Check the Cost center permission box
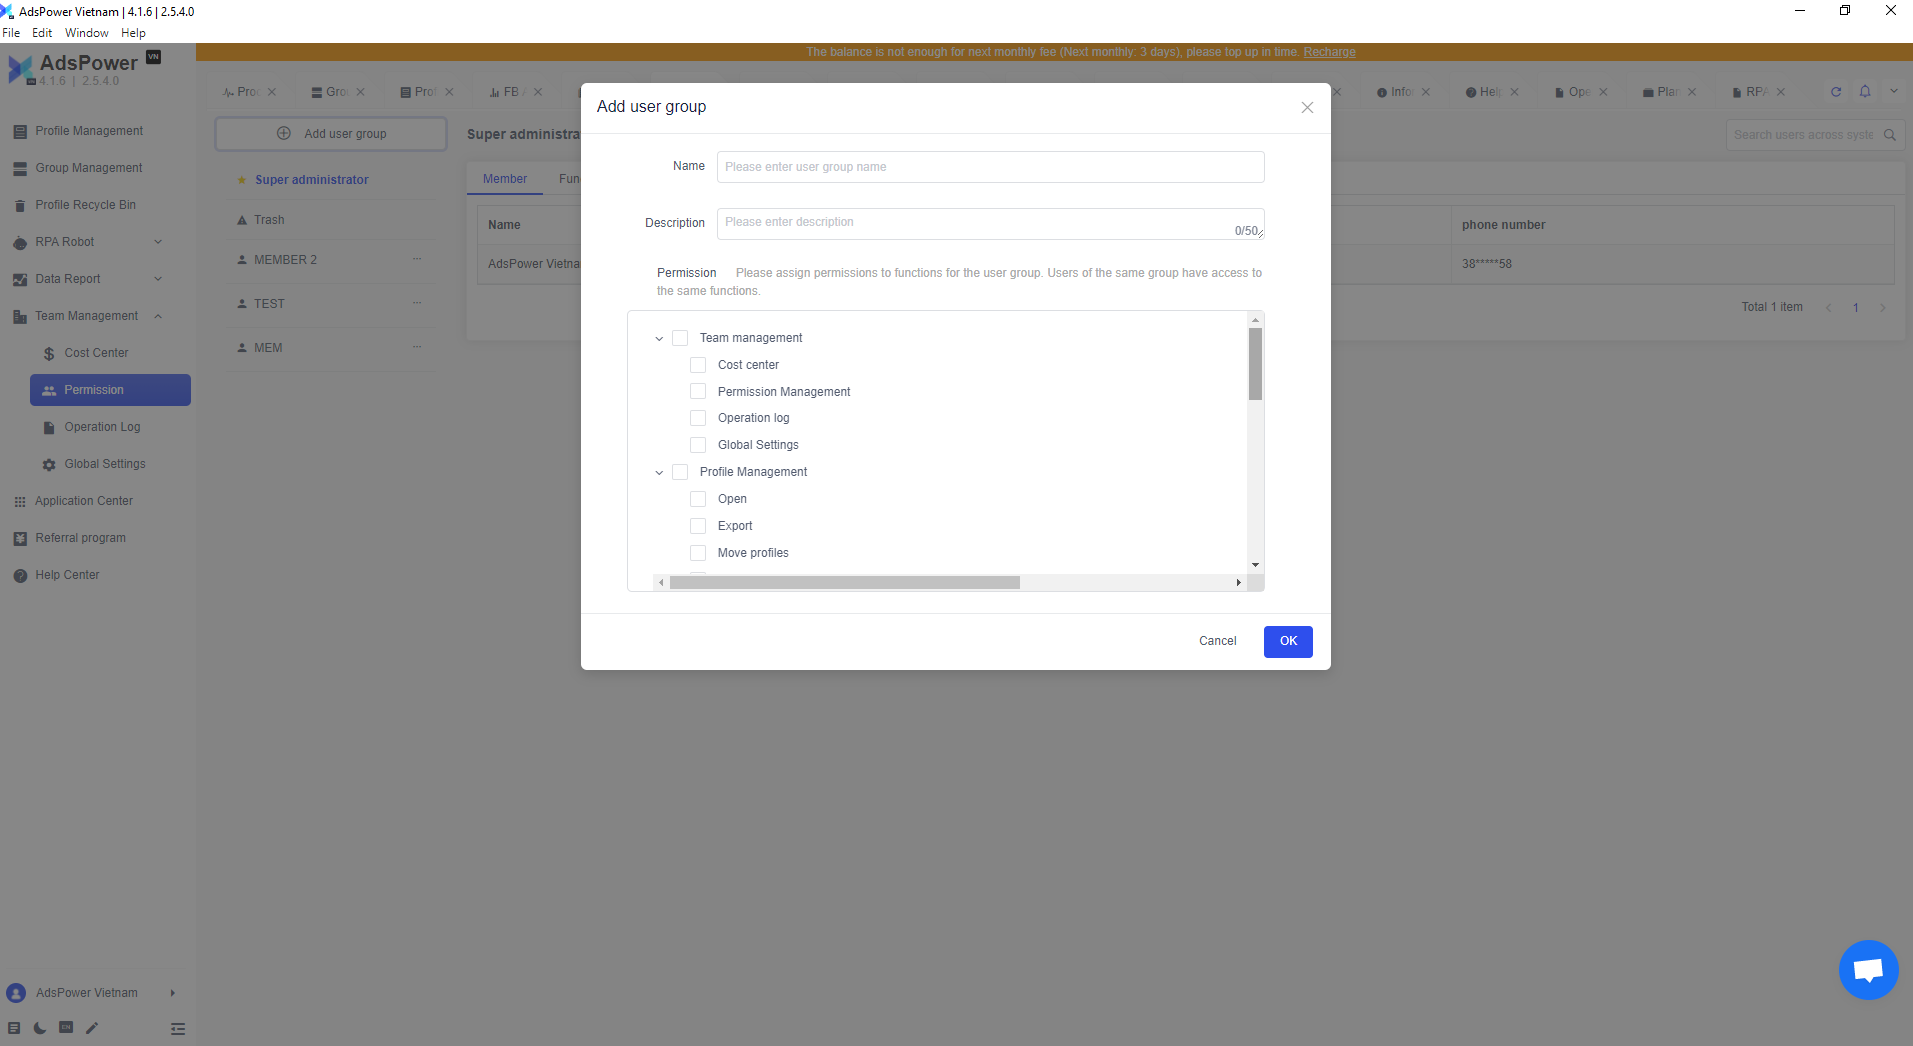Screen dimensions: 1913x1046 coord(698,365)
